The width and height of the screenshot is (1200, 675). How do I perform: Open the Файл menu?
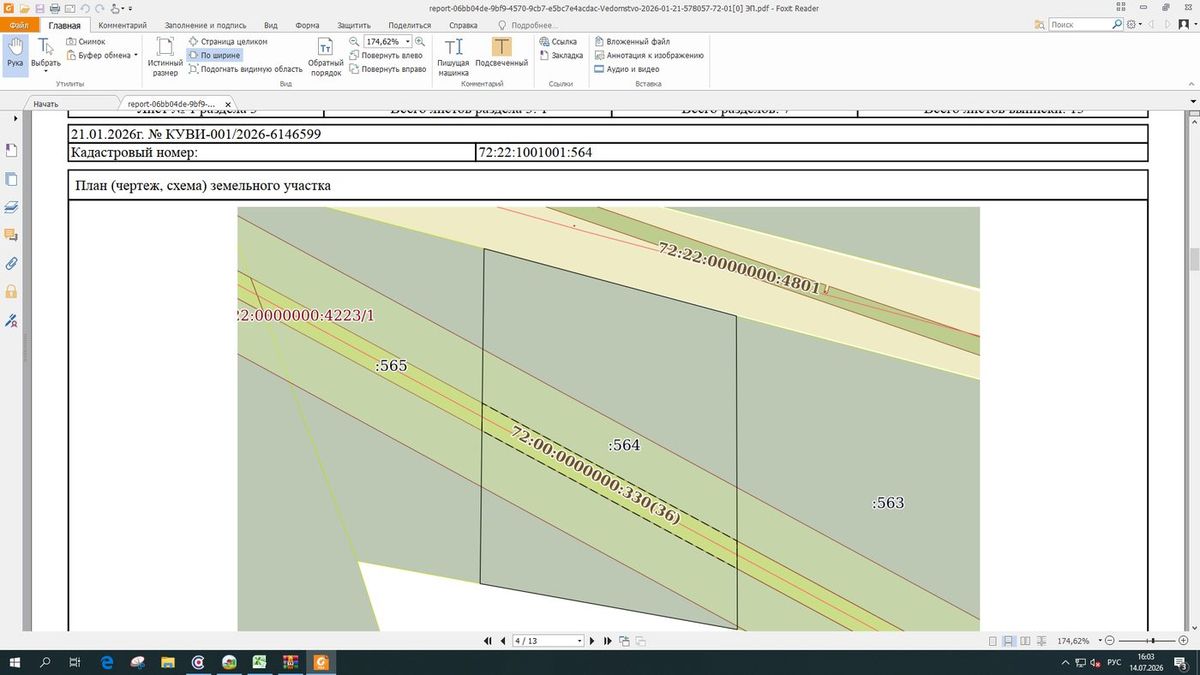(x=19, y=25)
